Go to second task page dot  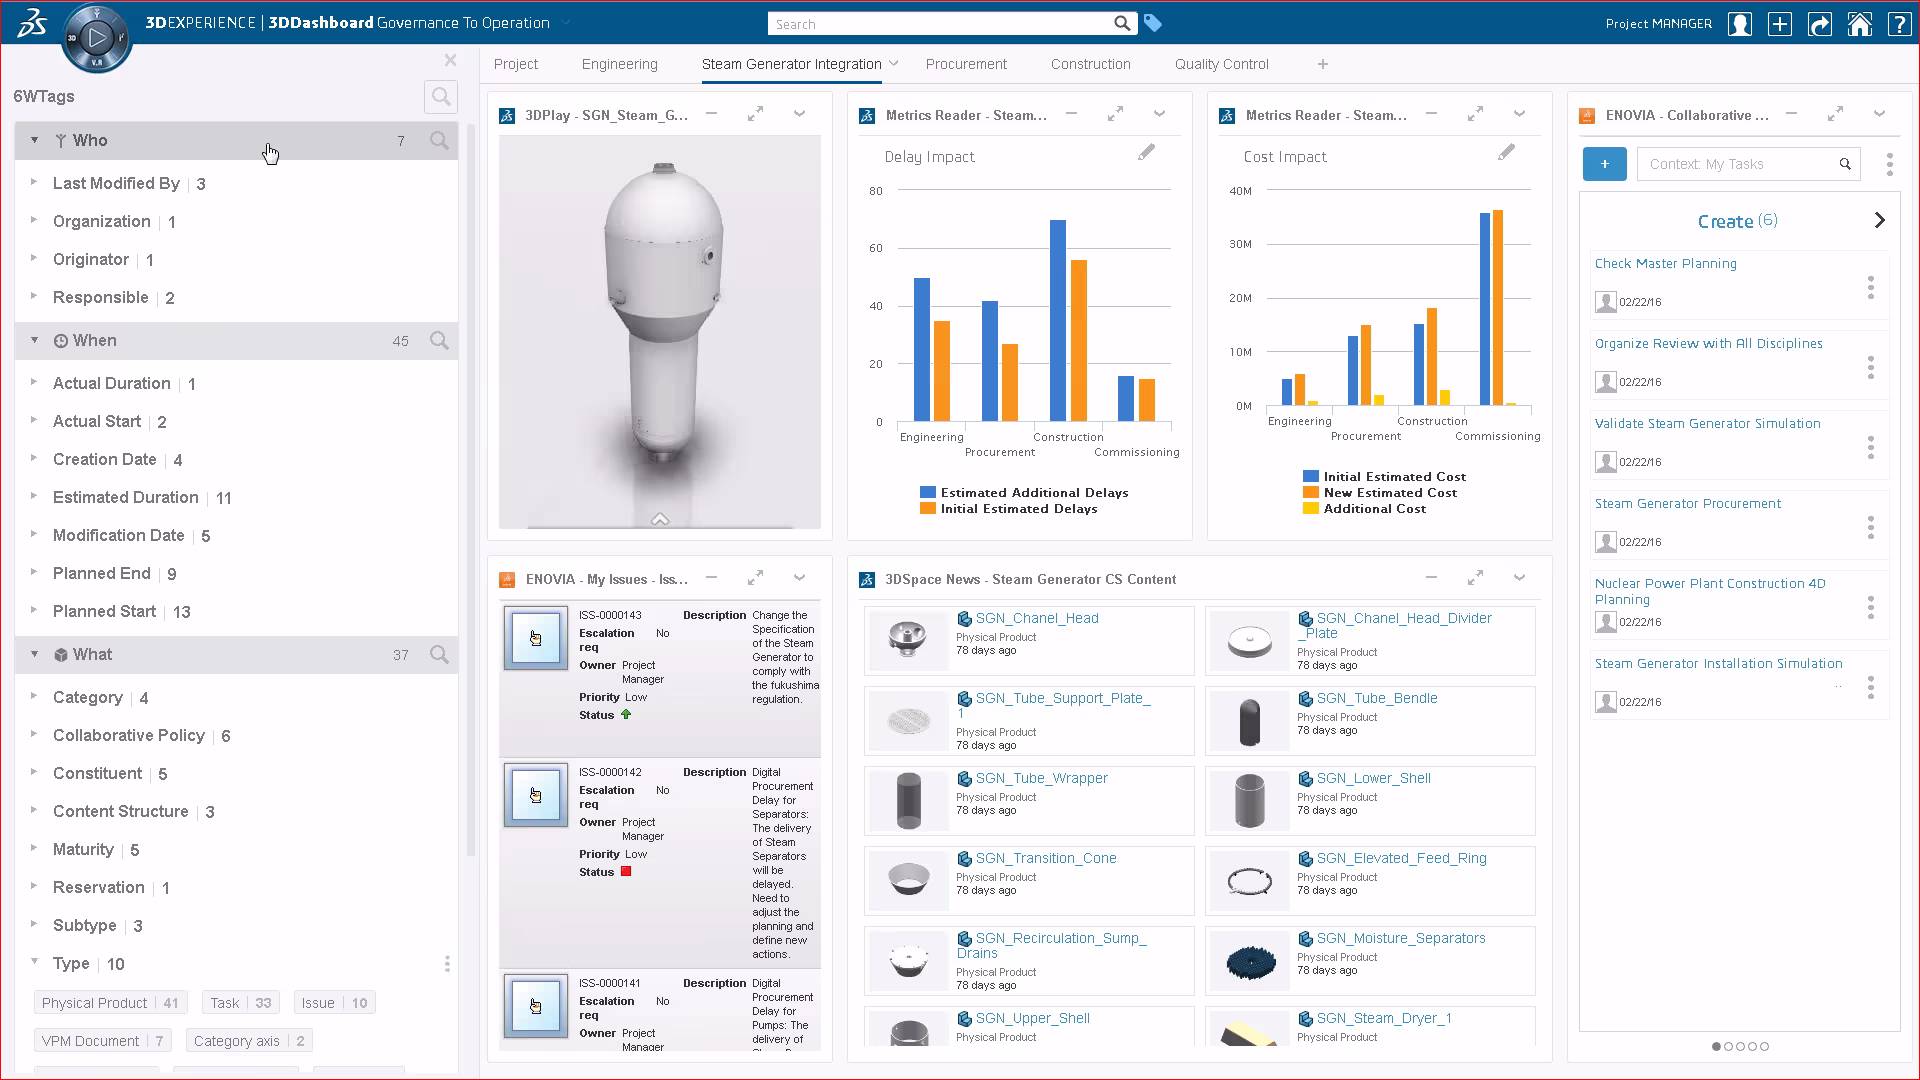tap(1728, 1047)
